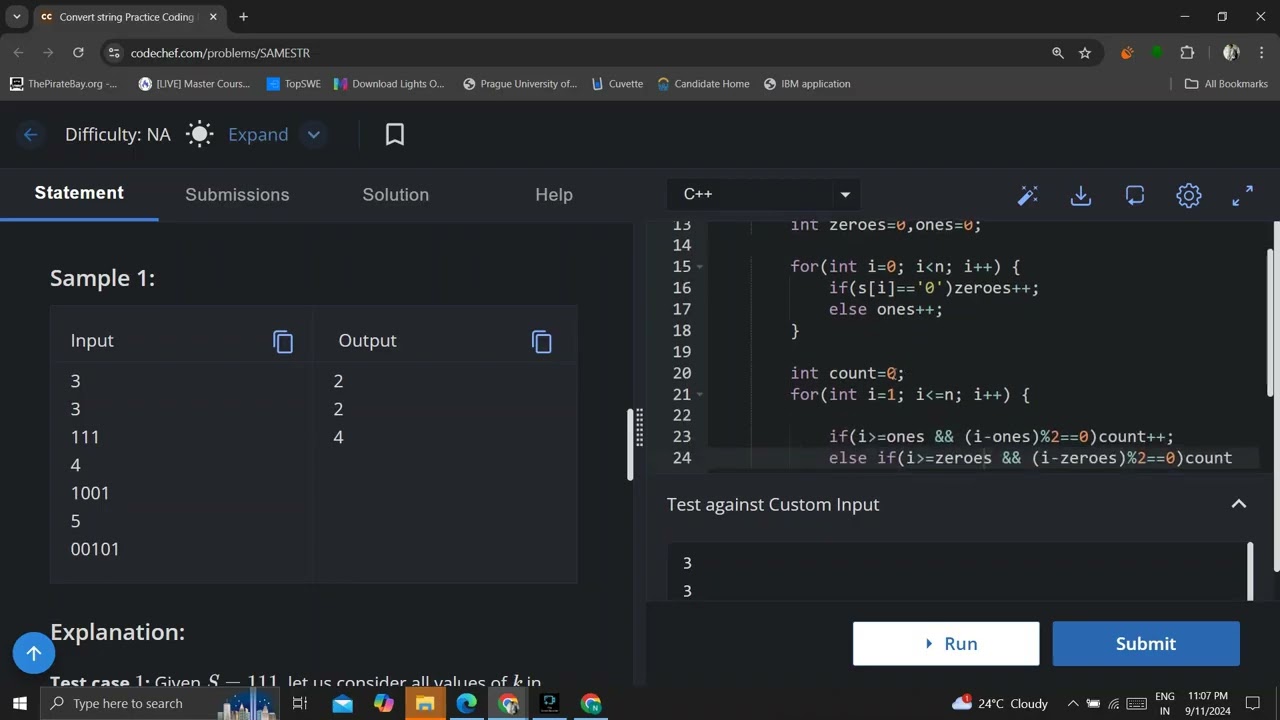Image resolution: width=1280 pixels, height=720 pixels.
Task: Open the IBM application bookmark
Action: coord(807,84)
